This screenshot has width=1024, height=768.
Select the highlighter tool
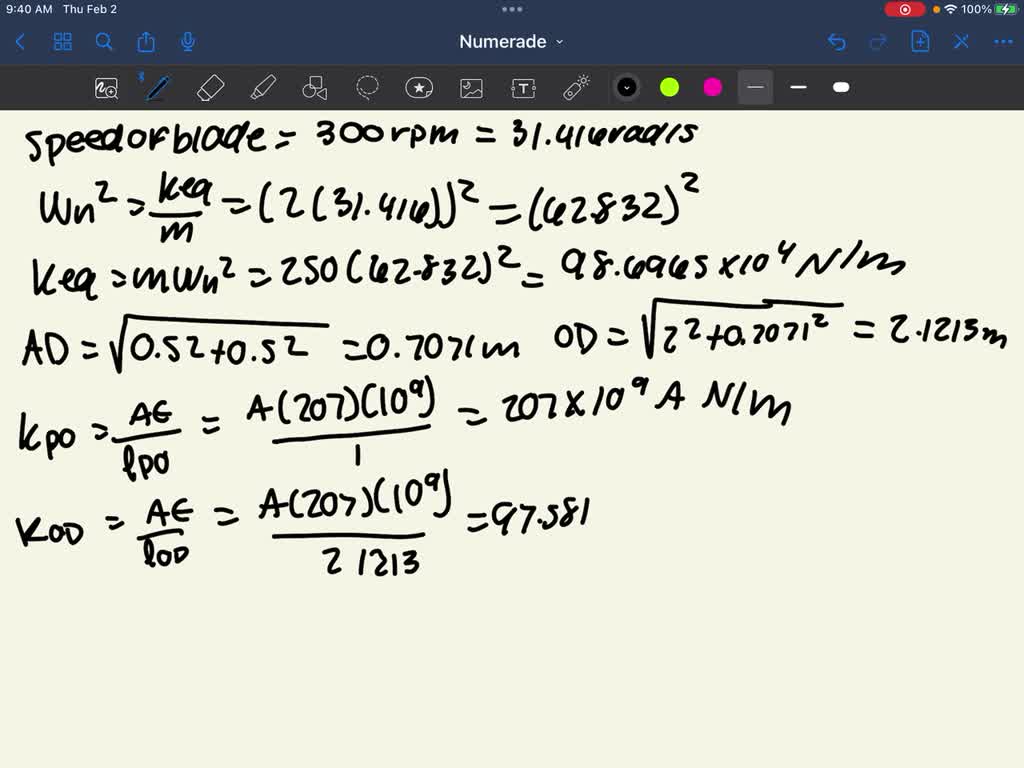pos(262,88)
